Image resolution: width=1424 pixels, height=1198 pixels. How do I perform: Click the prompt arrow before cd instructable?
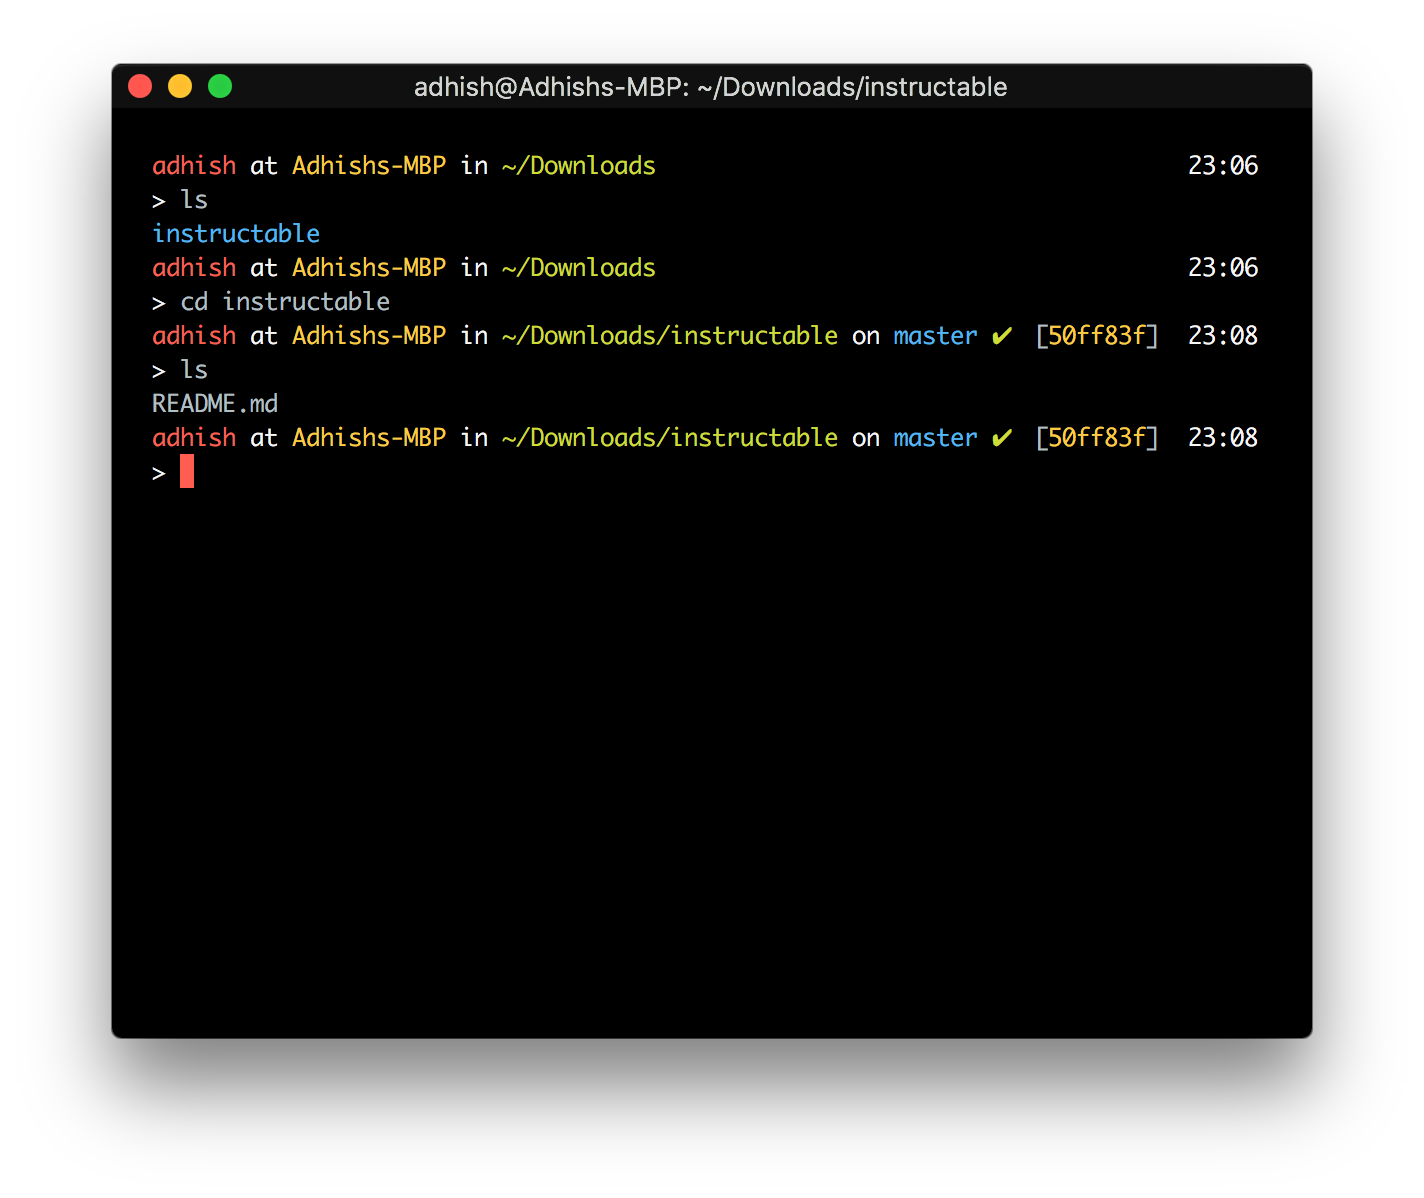pos(158,301)
